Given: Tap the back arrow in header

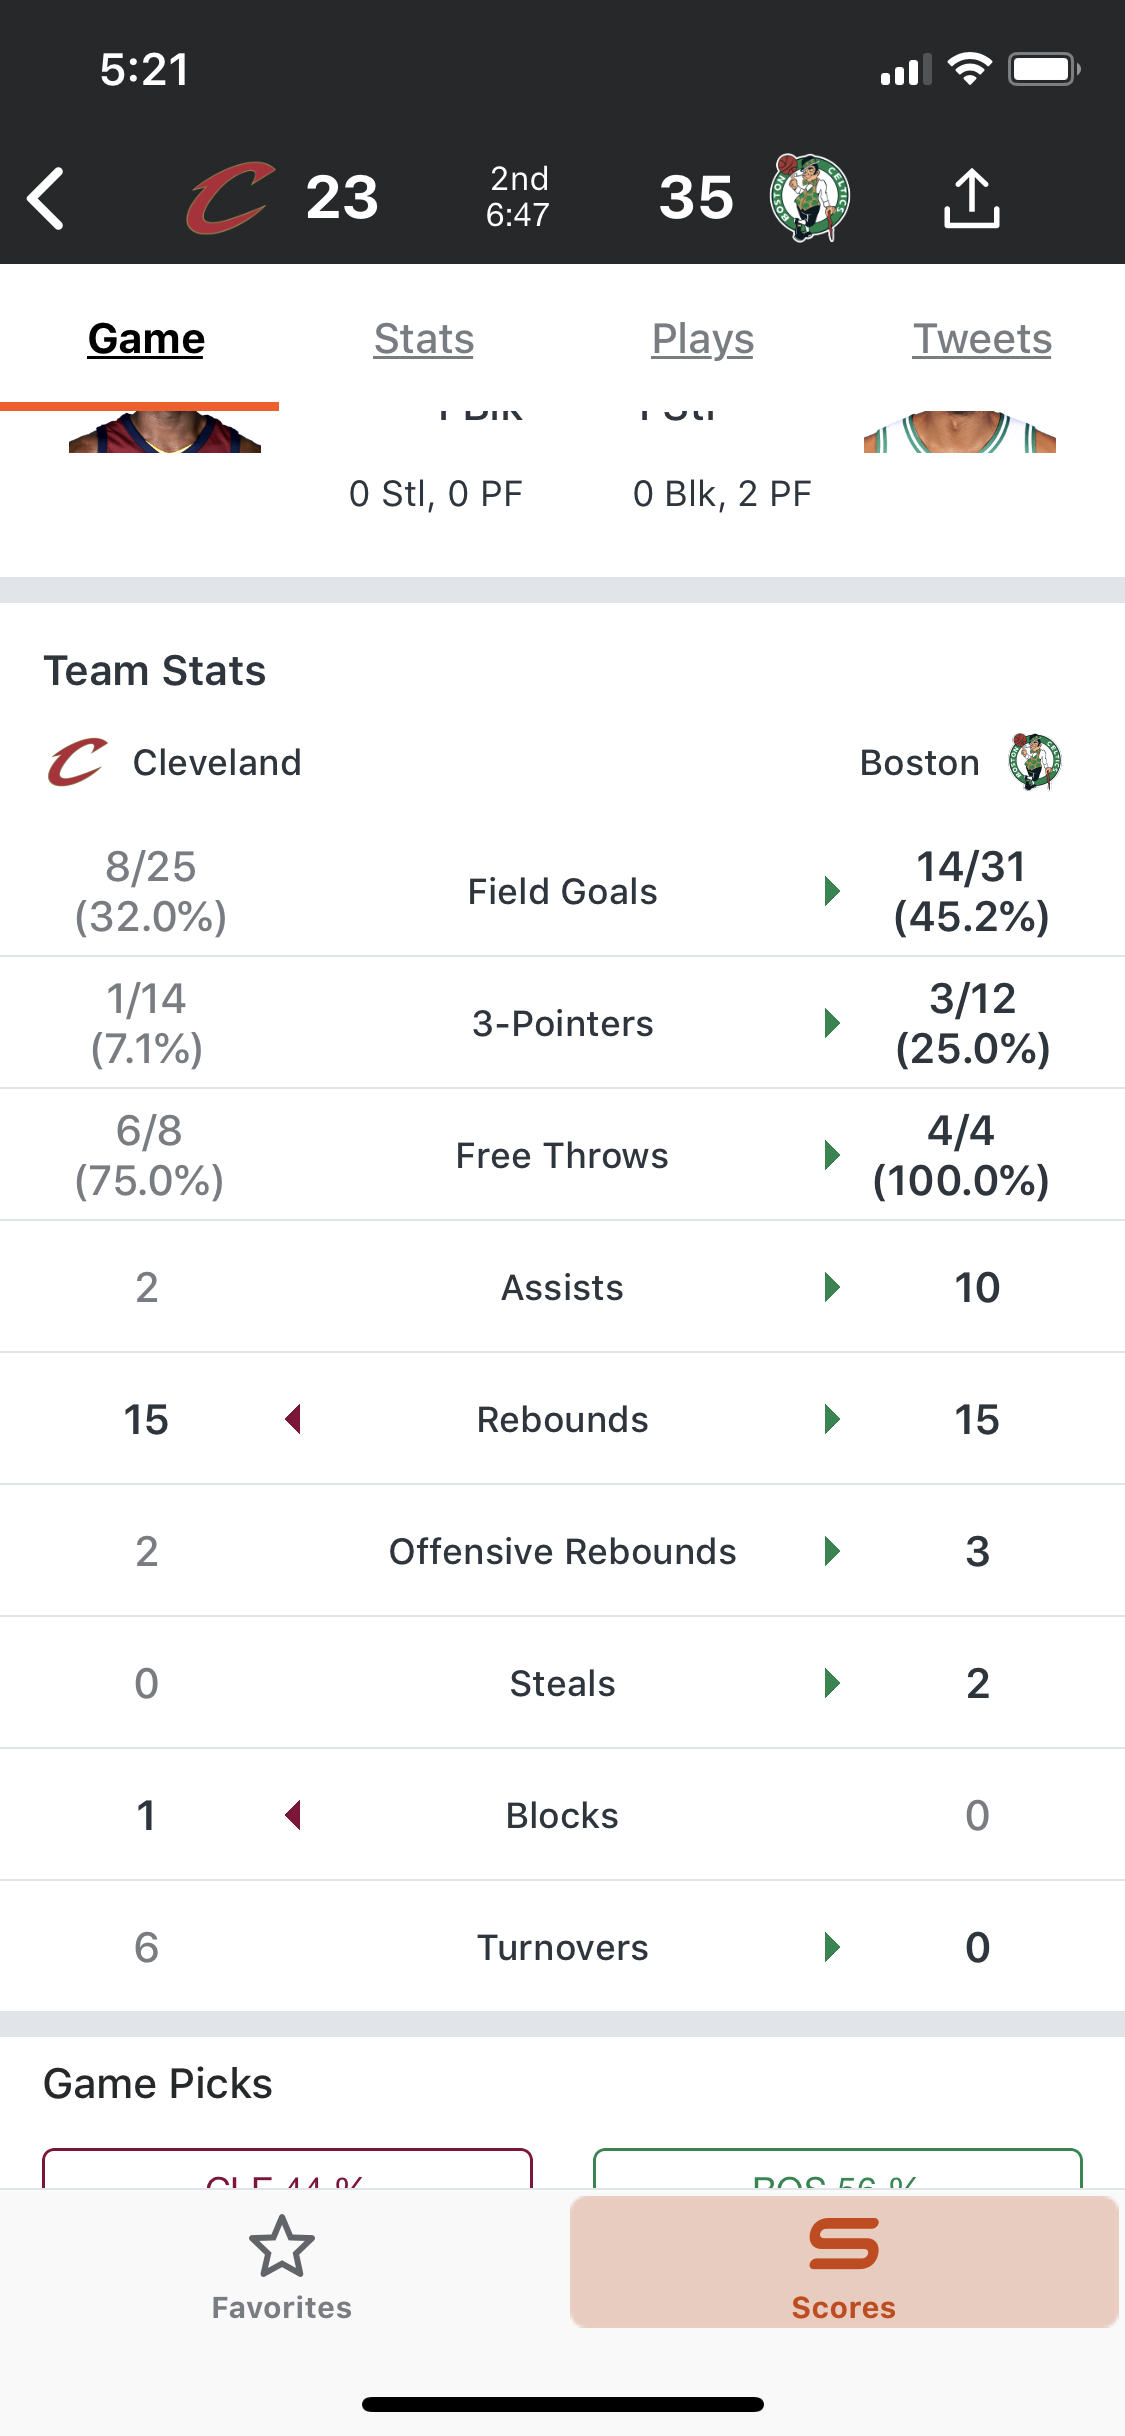Looking at the screenshot, I should pyautogui.click(x=46, y=198).
